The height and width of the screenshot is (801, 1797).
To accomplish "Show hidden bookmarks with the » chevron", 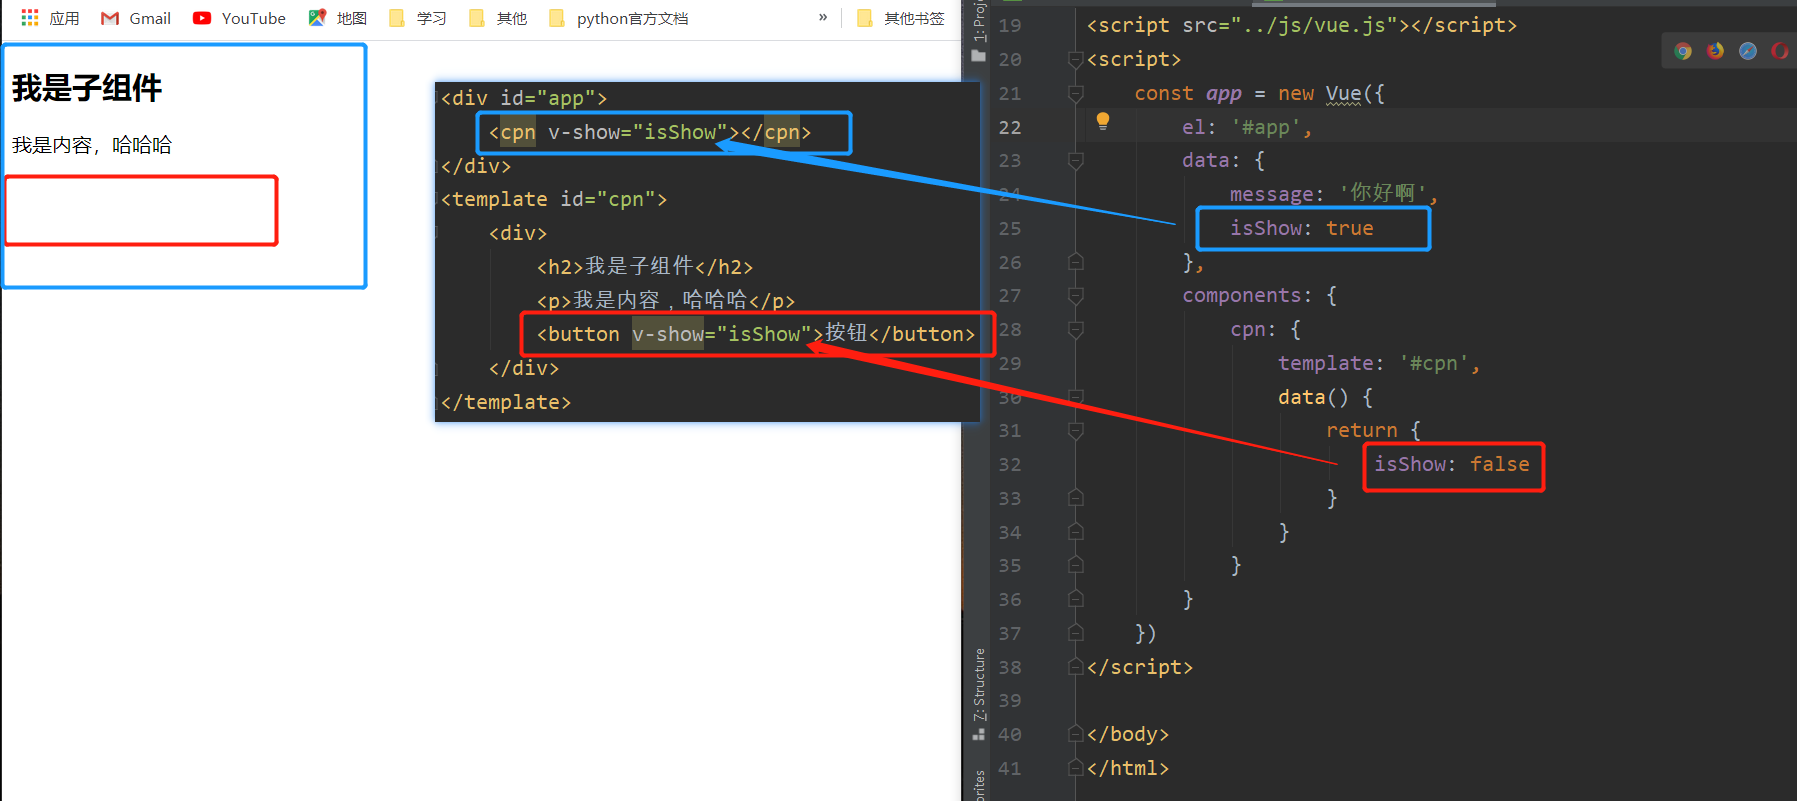I will pos(823,17).
